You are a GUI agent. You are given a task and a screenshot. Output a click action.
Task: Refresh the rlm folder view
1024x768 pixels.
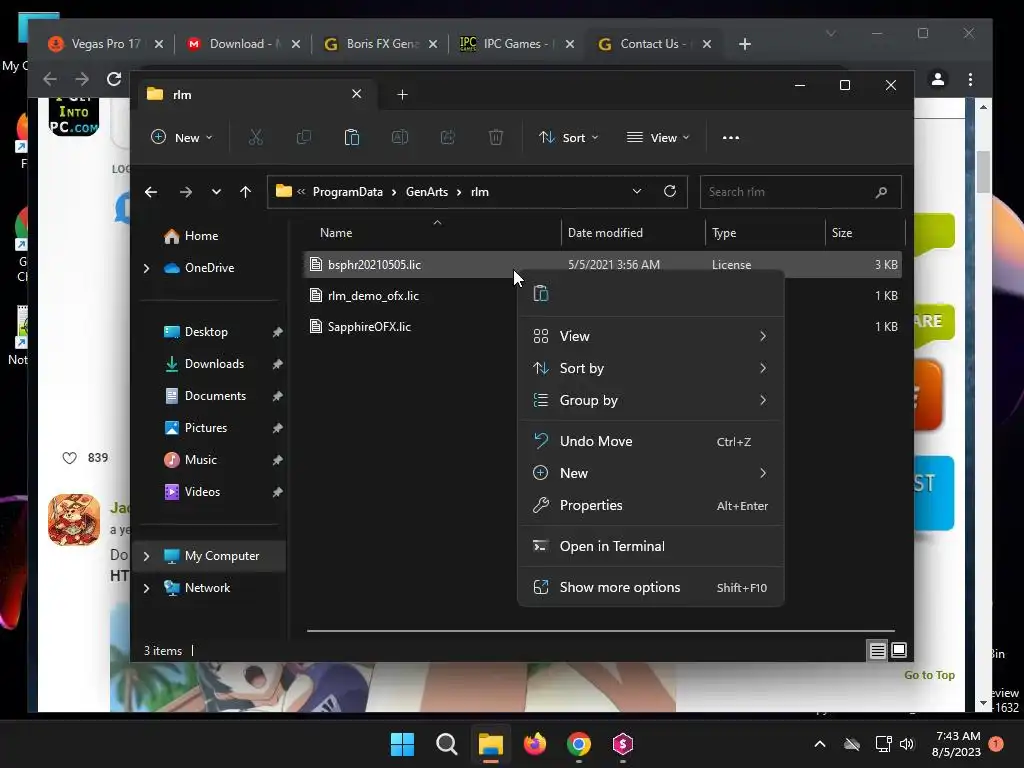point(669,191)
